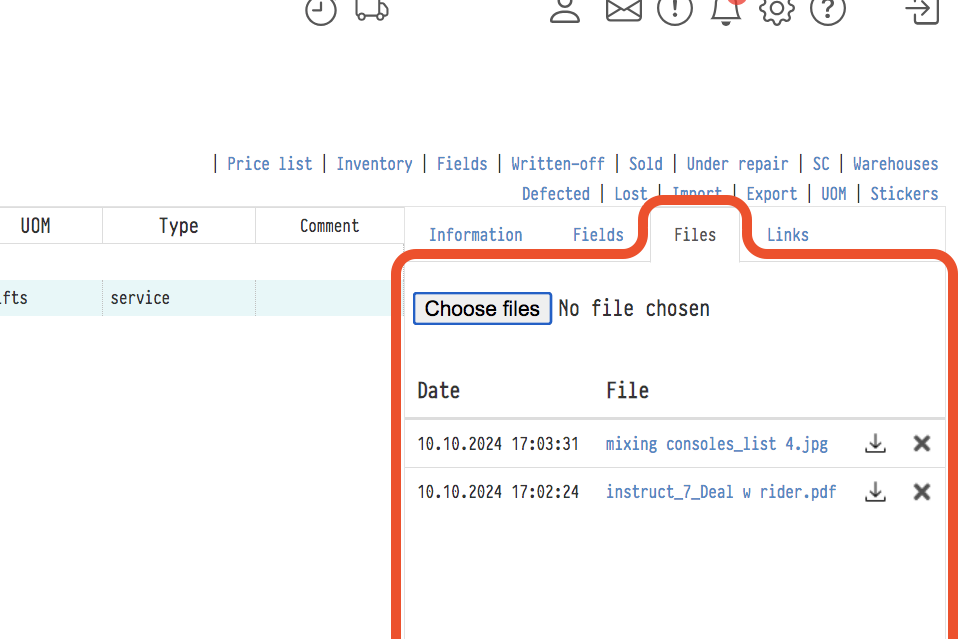Open the user profile icon
Viewport: 958px width, 639px height.
click(x=565, y=10)
